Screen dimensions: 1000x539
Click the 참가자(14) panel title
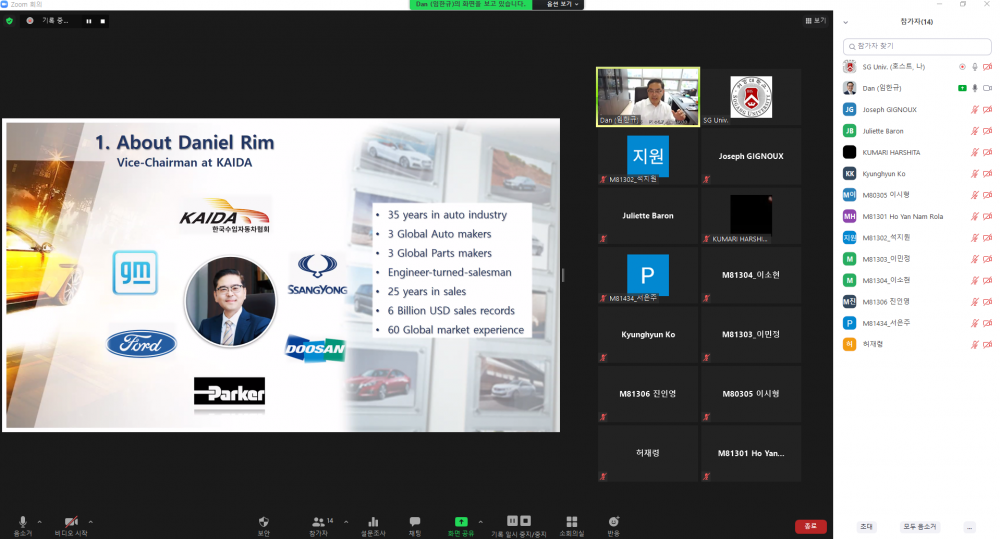point(916,22)
